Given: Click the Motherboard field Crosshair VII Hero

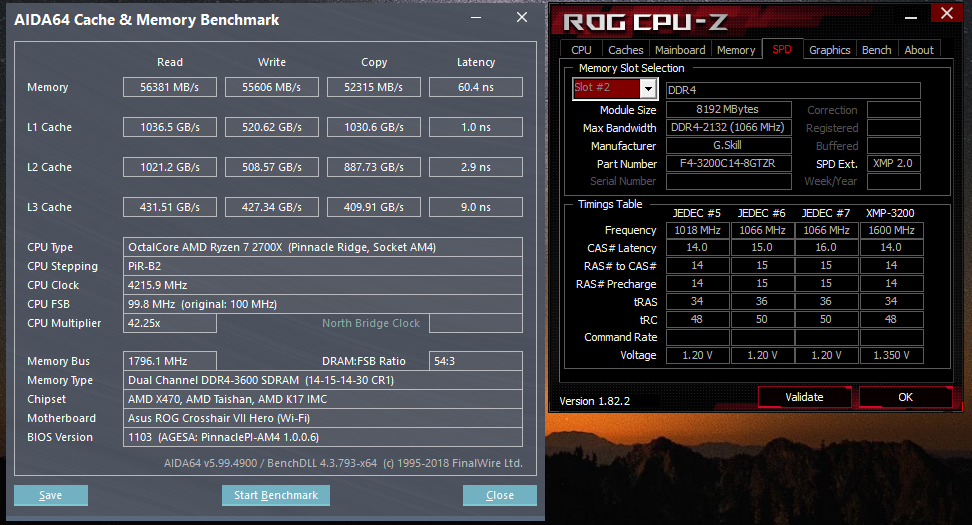Looking at the screenshot, I should (323, 418).
